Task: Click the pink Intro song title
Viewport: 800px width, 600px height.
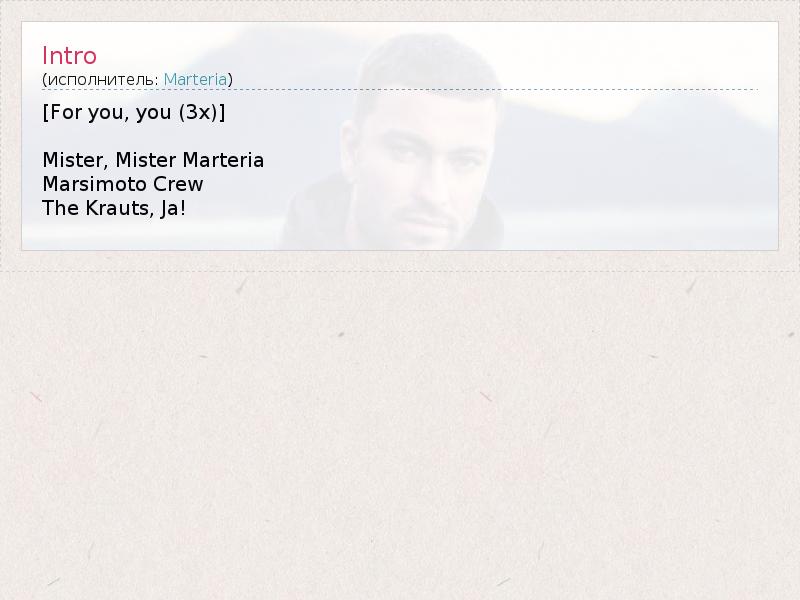Action: pyautogui.click(x=69, y=56)
